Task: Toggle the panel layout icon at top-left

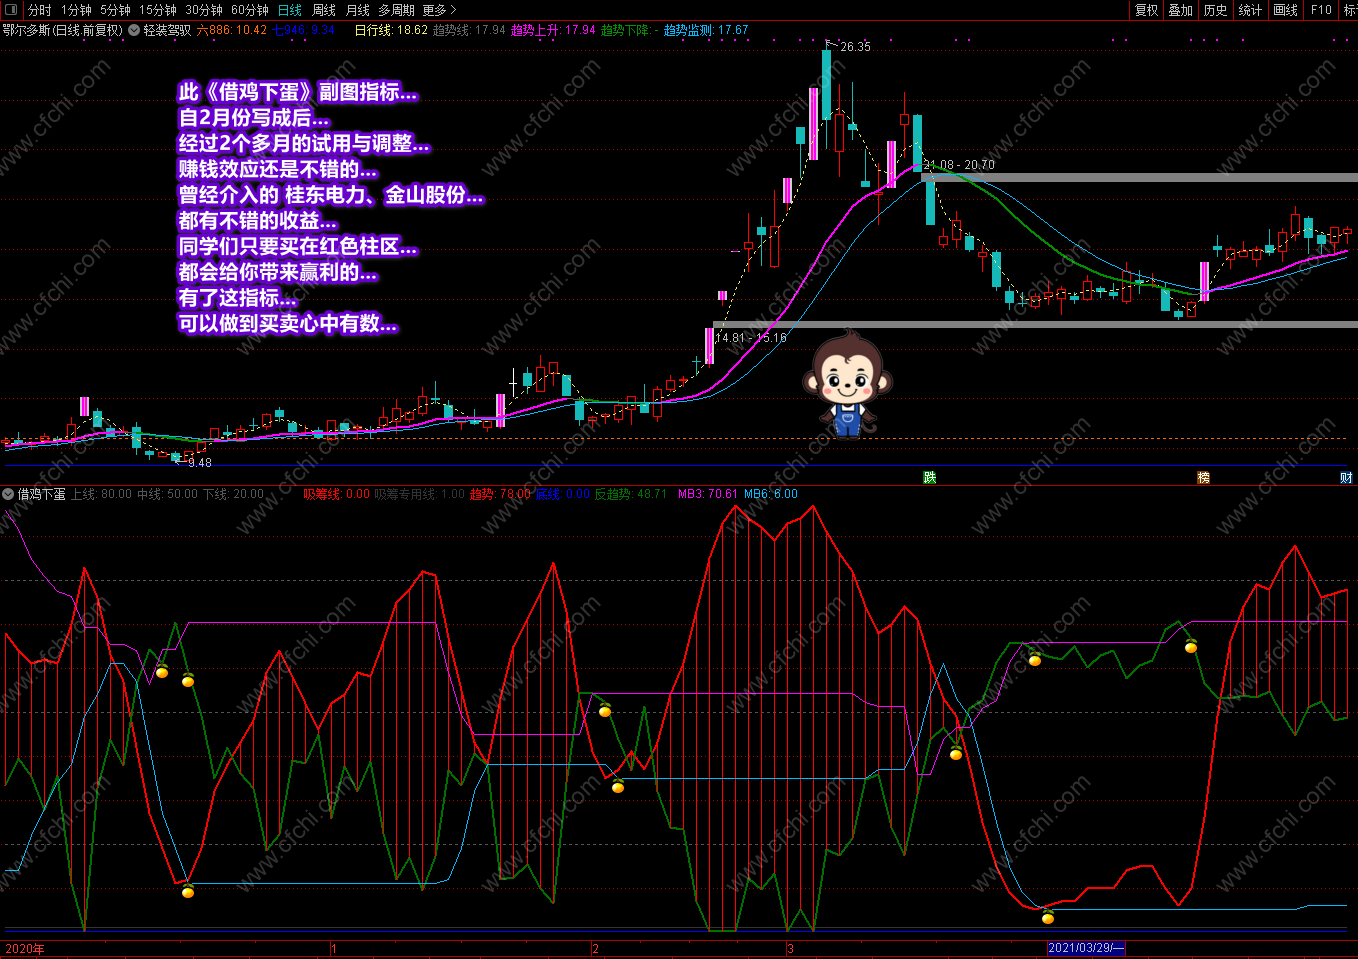Action: (11, 10)
